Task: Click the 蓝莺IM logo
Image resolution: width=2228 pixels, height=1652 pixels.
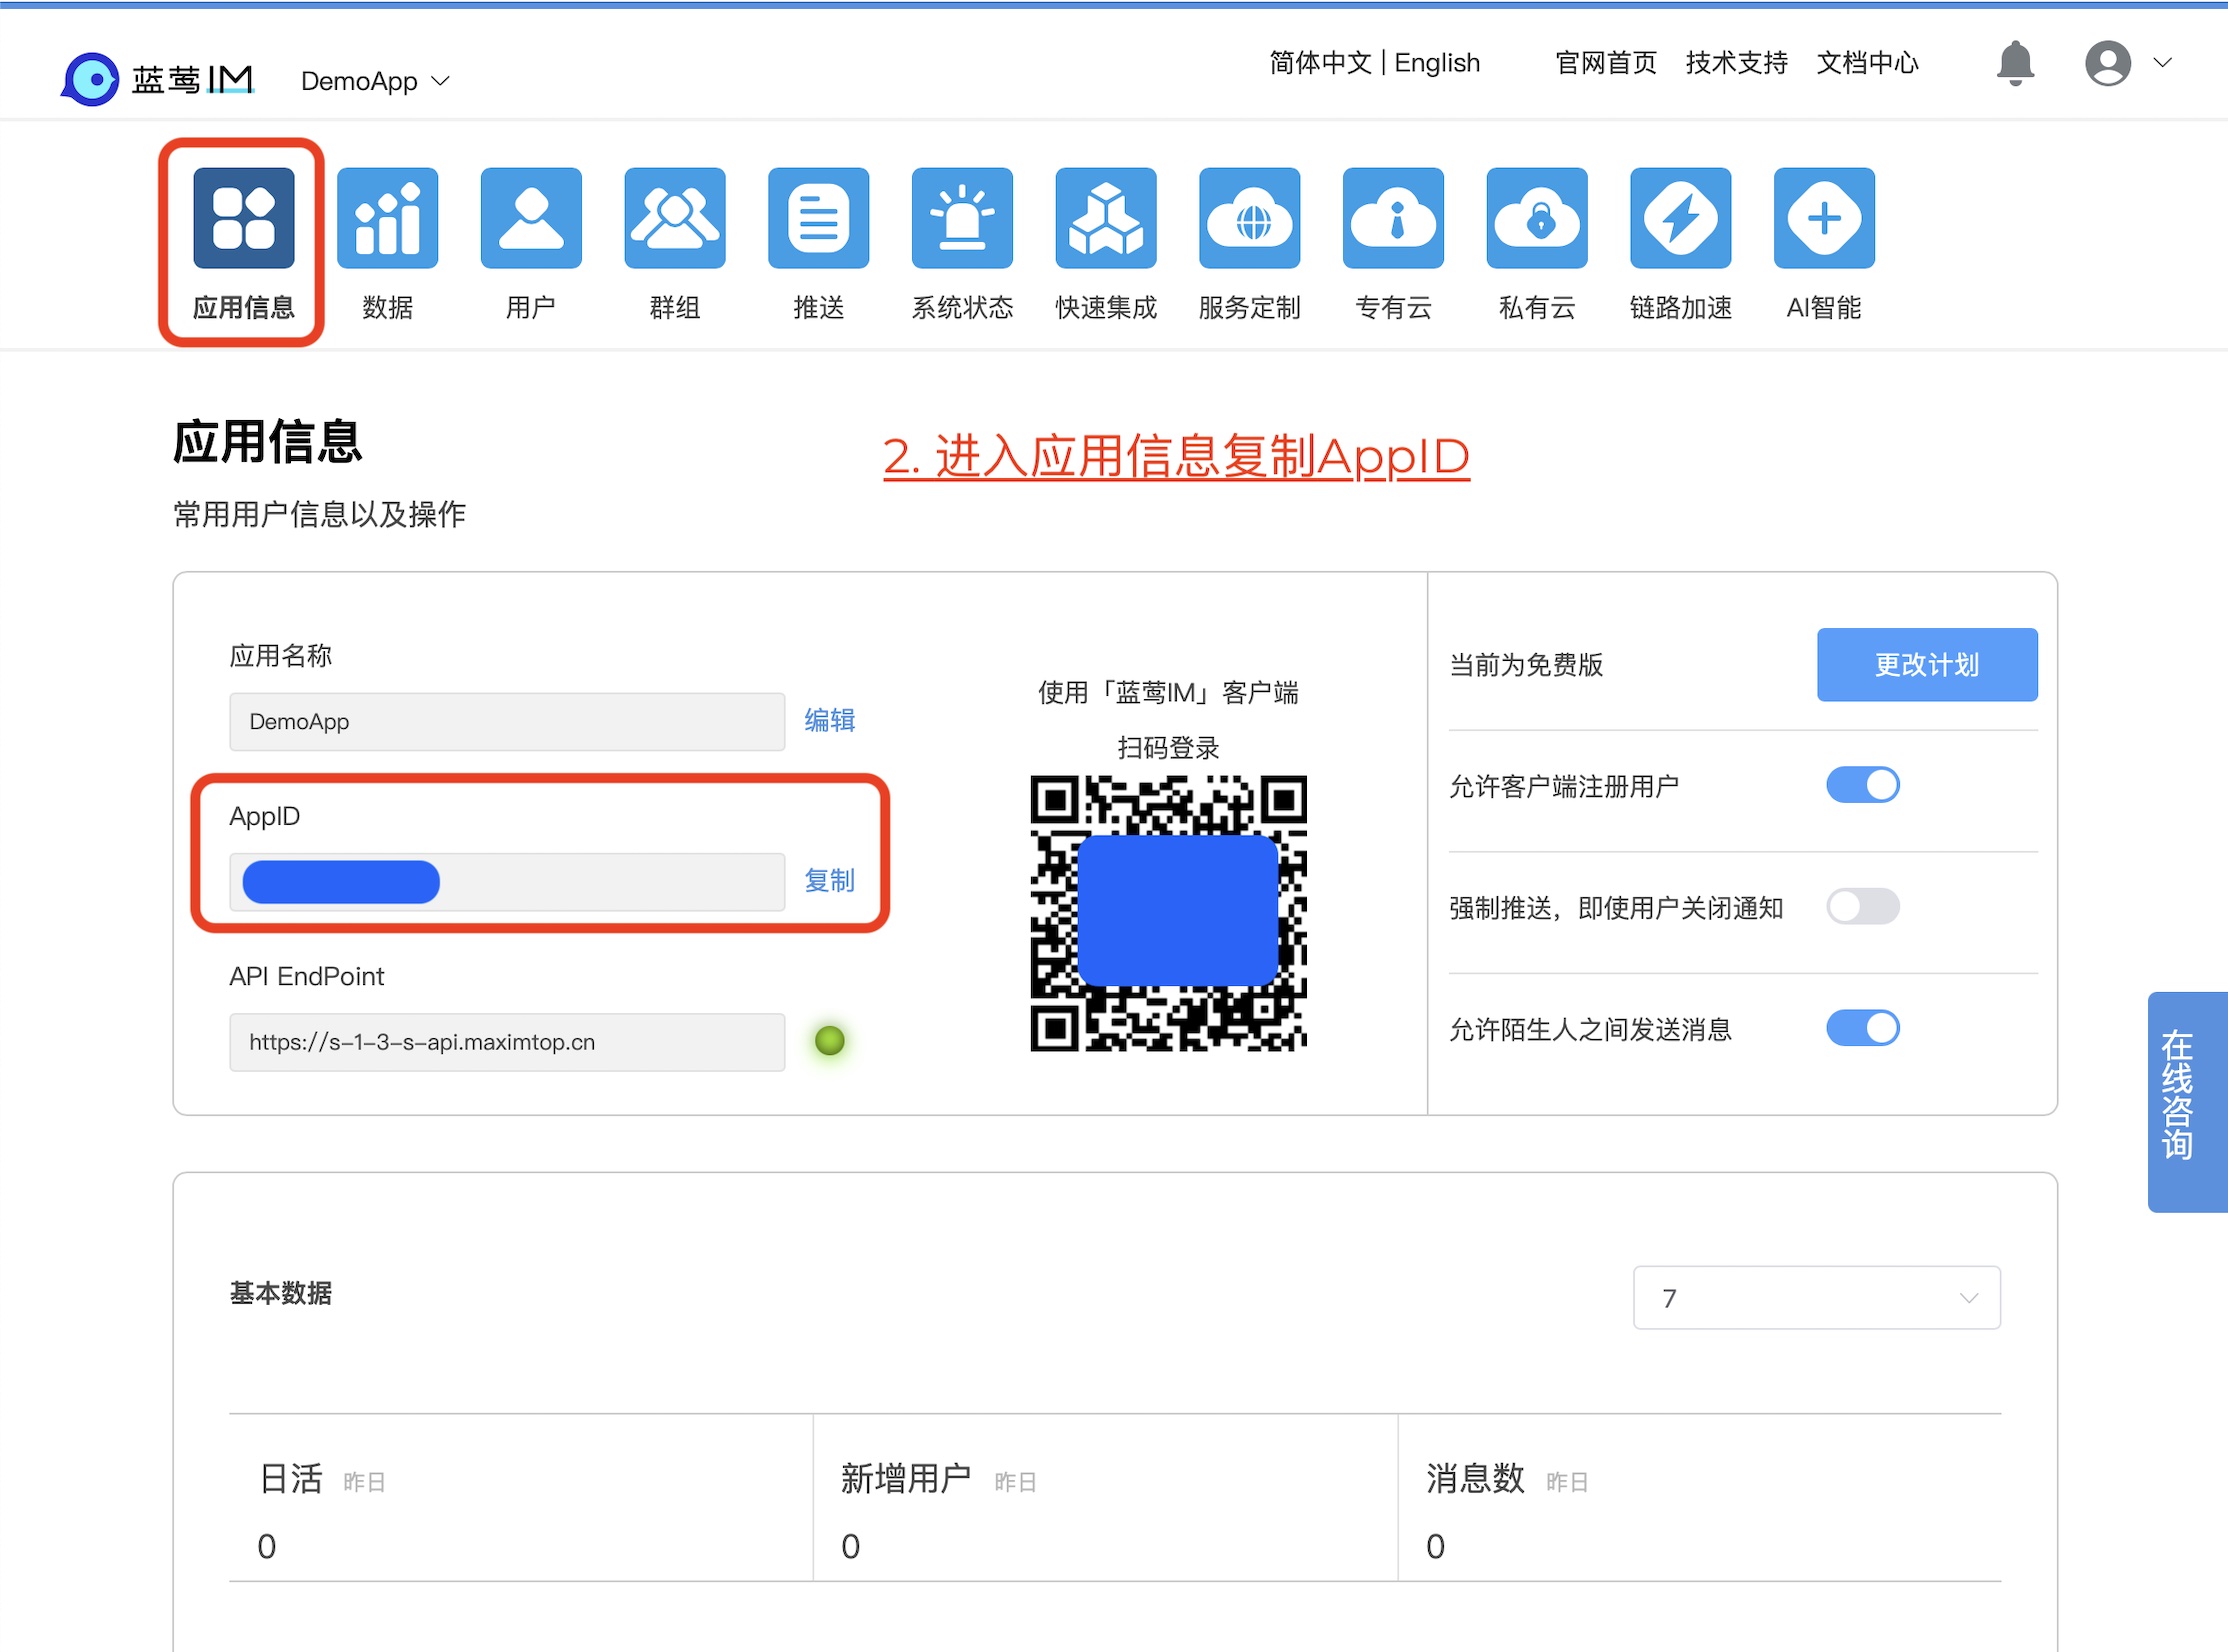Action: click(x=158, y=79)
